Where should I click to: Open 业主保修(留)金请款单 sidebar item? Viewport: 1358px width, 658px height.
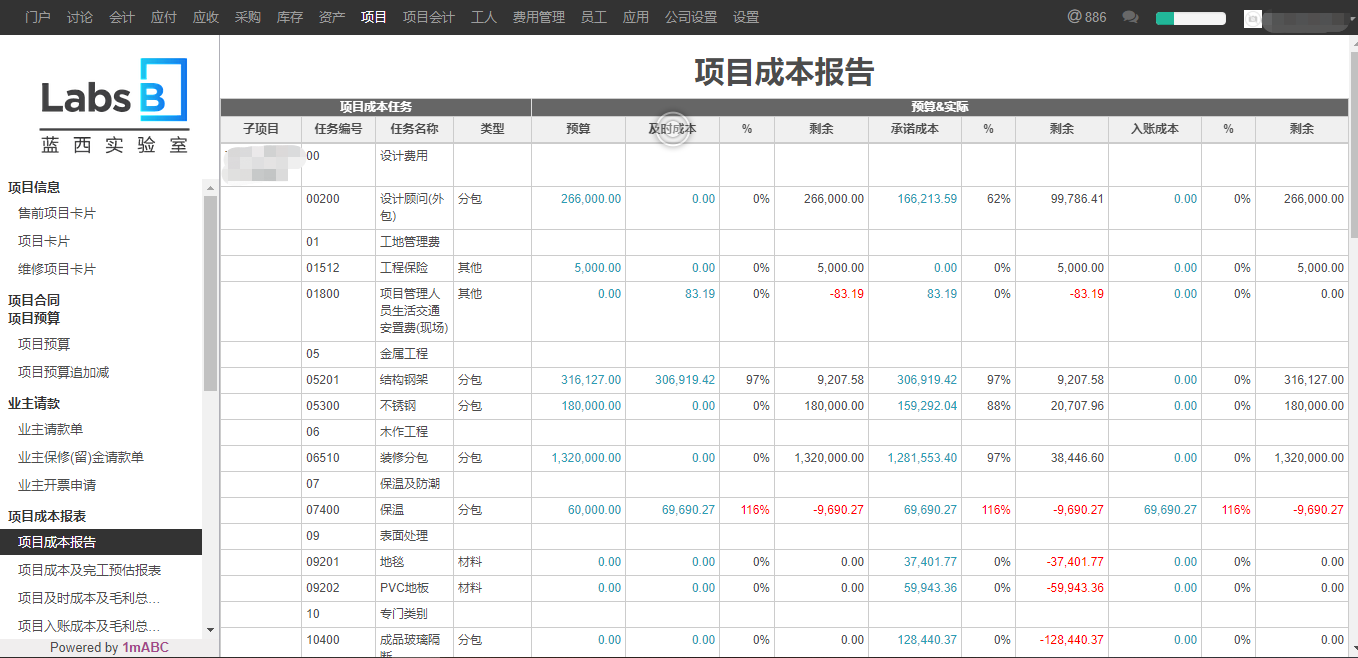[x=81, y=457]
